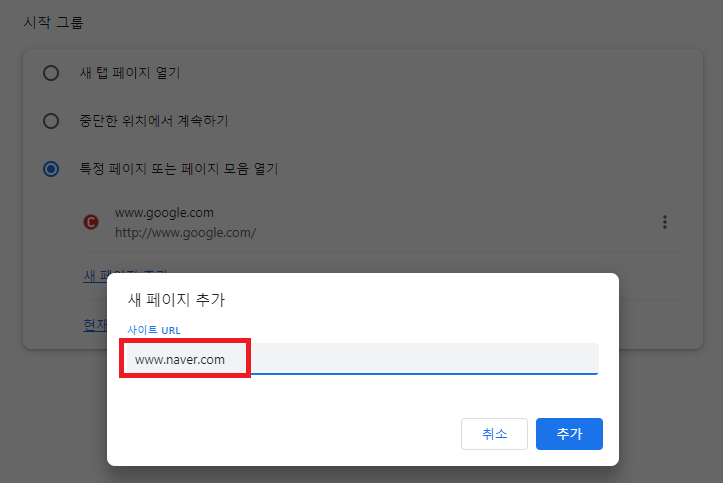The height and width of the screenshot is (483, 723).
Task: Click the www.google.com page title text
Action: [x=164, y=212]
